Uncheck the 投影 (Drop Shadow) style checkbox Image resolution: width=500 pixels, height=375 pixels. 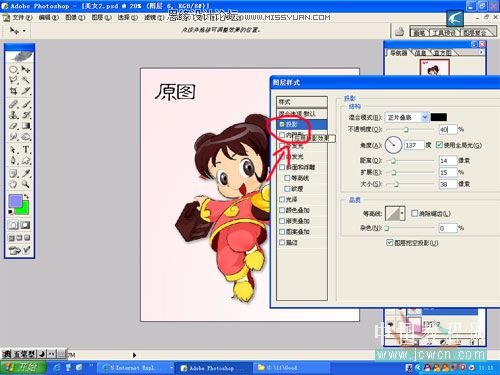[x=282, y=124]
